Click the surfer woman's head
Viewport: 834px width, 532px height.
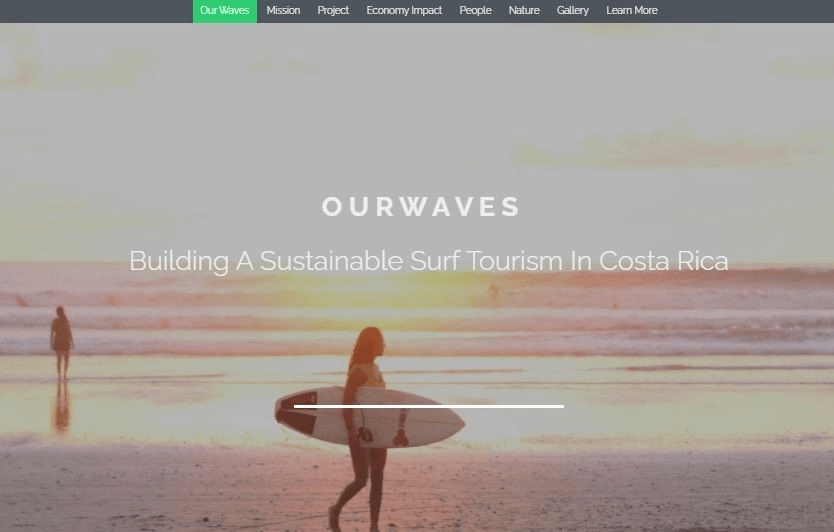[x=370, y=344]
